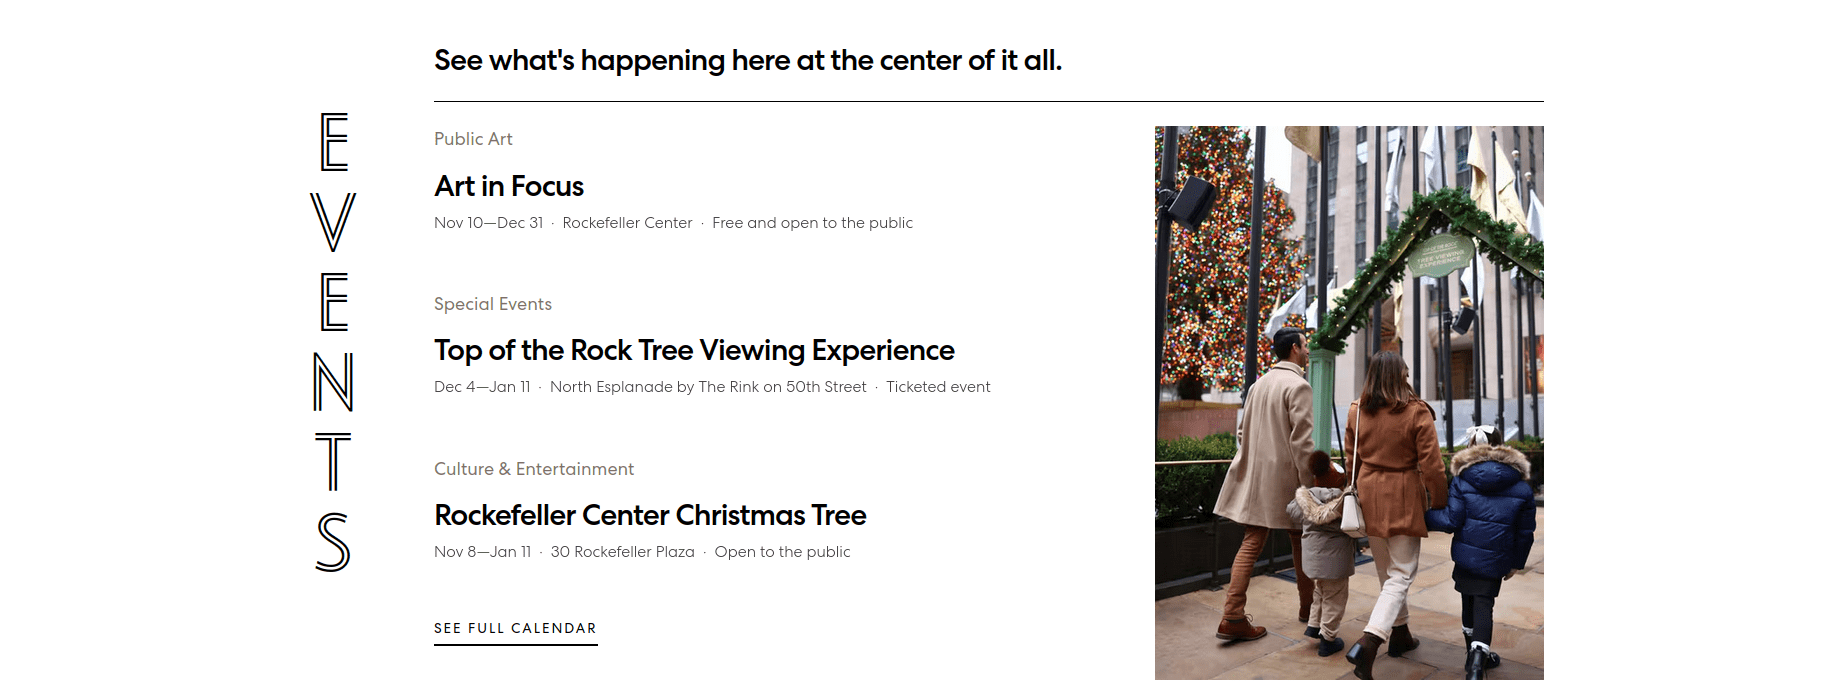
Task: Select the Public Art category label
Action: point(473,139)
